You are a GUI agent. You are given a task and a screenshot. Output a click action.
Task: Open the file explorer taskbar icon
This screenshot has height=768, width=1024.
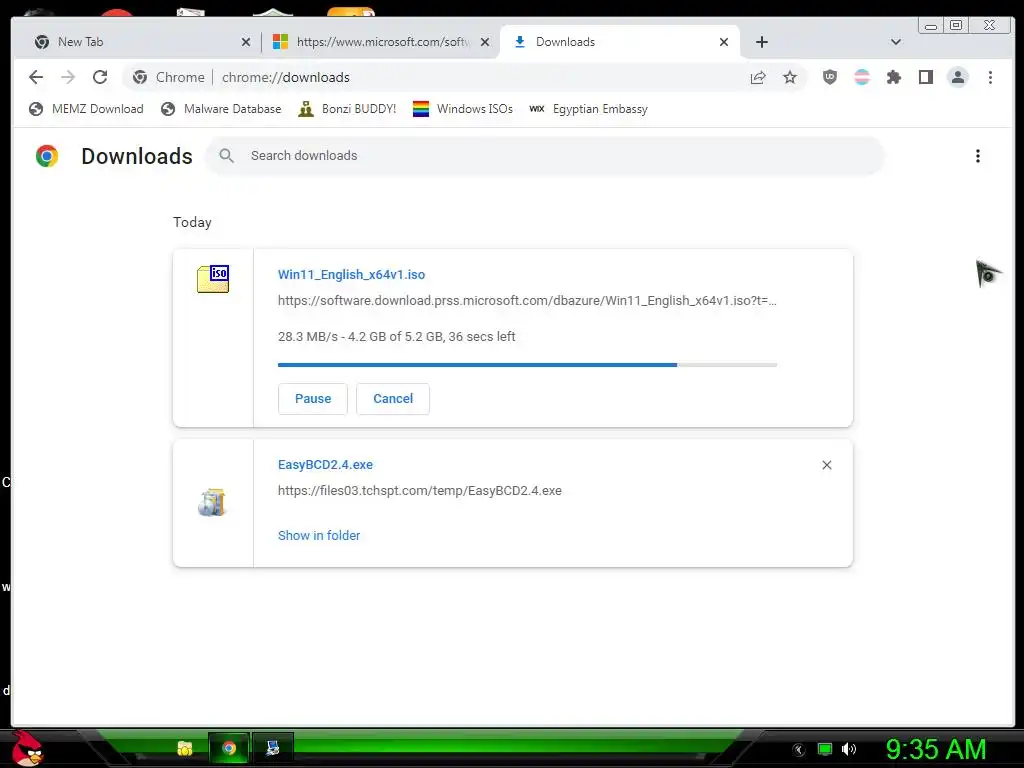click(x=185, y=748)
